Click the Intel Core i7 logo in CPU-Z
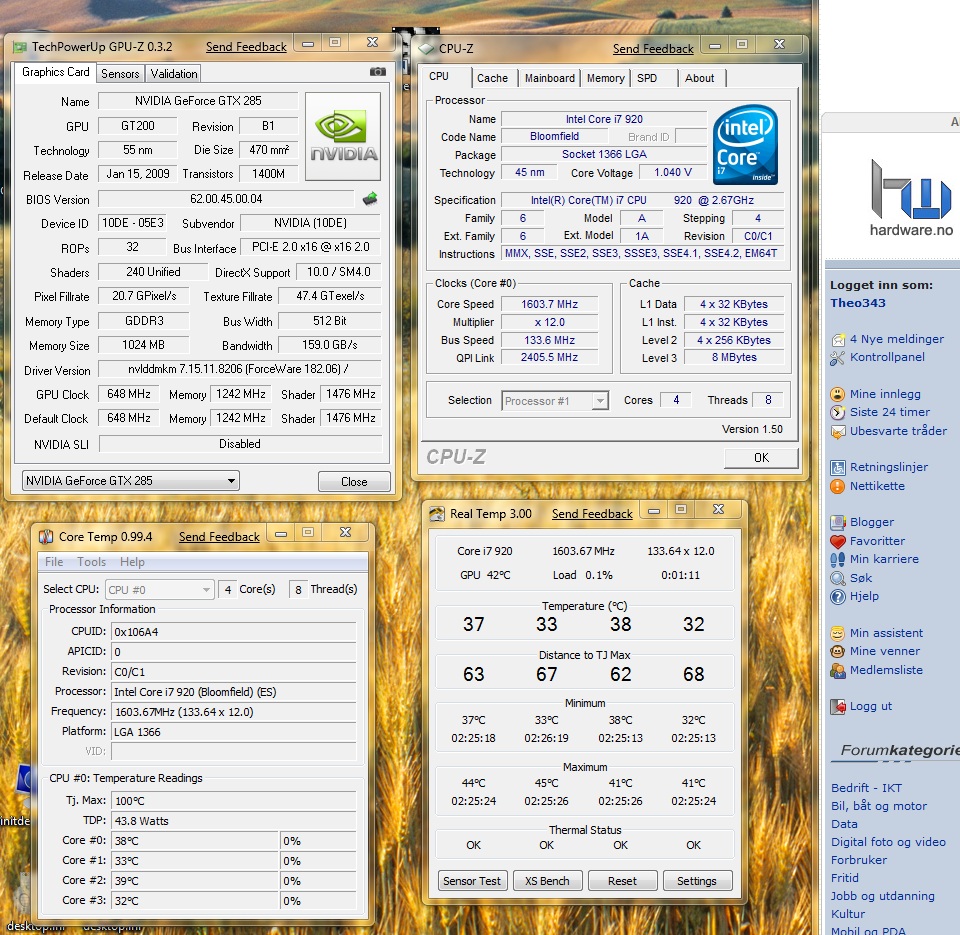This screenshot has width=960, height=935. pos(745,145)
